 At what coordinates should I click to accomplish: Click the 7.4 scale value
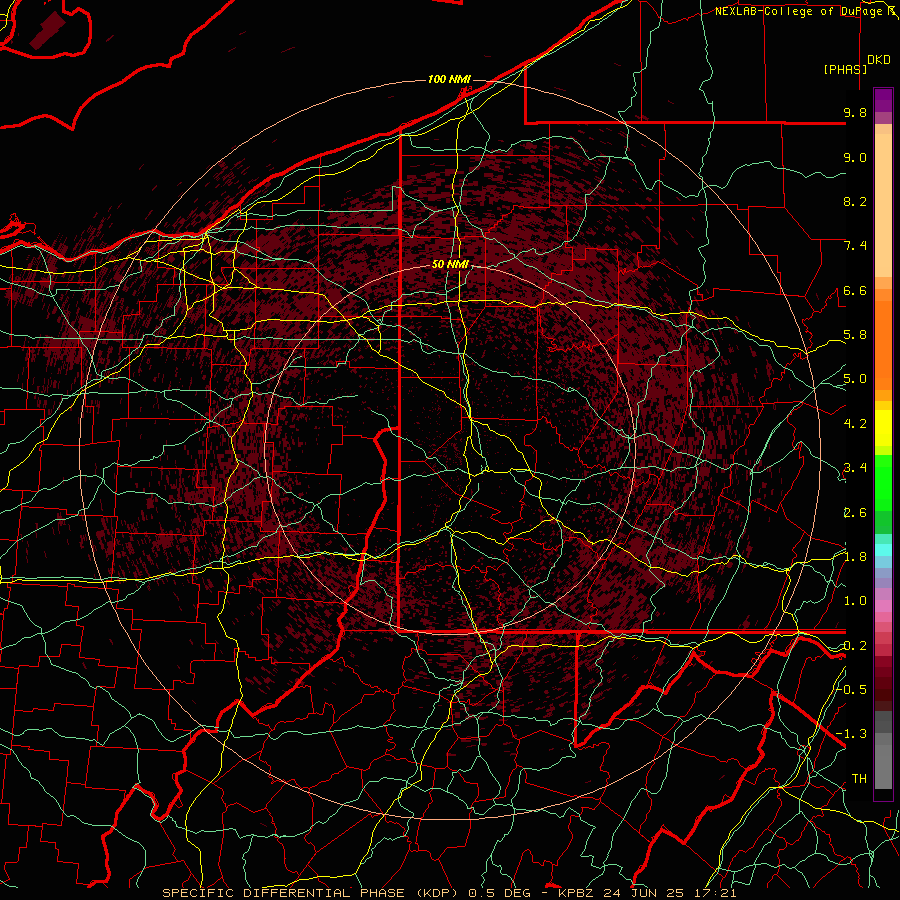click(x=855, y=246)
